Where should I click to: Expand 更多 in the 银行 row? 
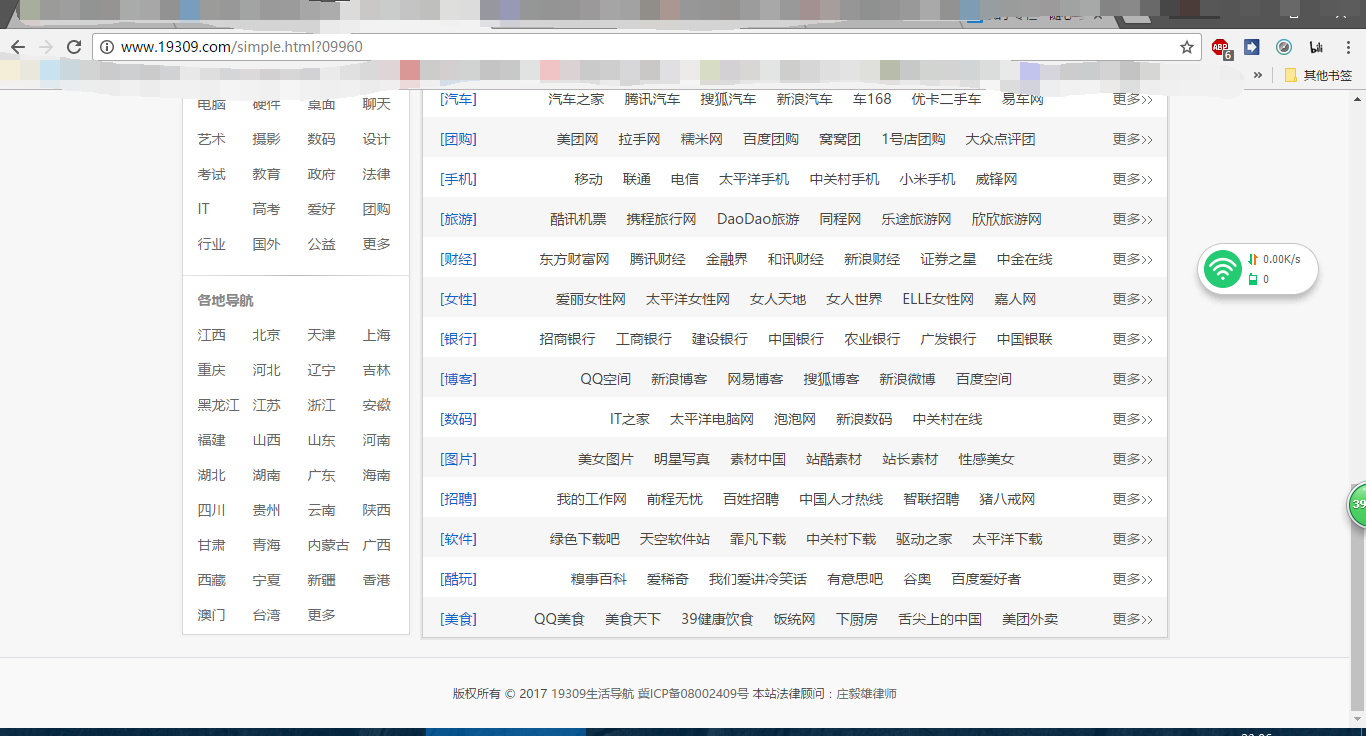click(1133, 339)
